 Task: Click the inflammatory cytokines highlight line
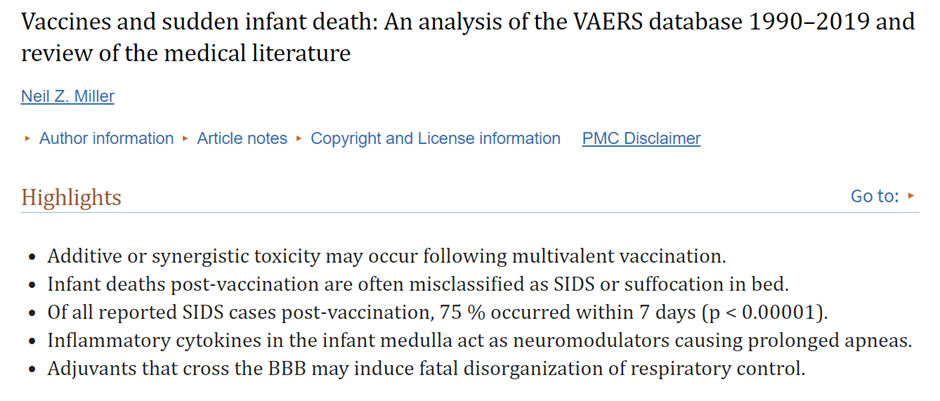480,340
